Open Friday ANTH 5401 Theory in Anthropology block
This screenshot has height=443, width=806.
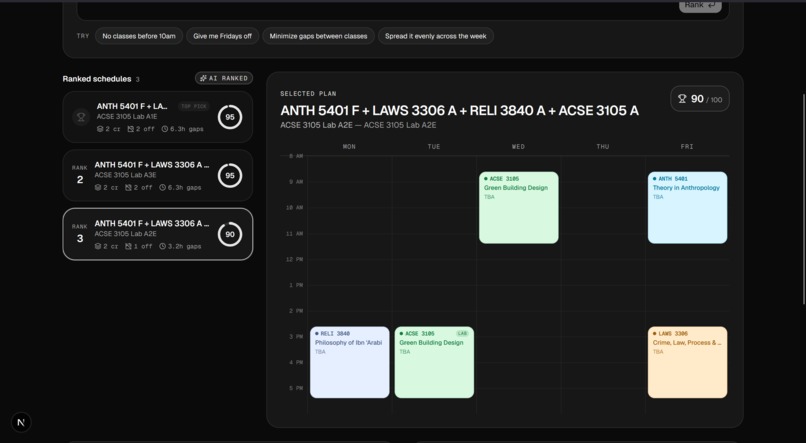[687, 208]
